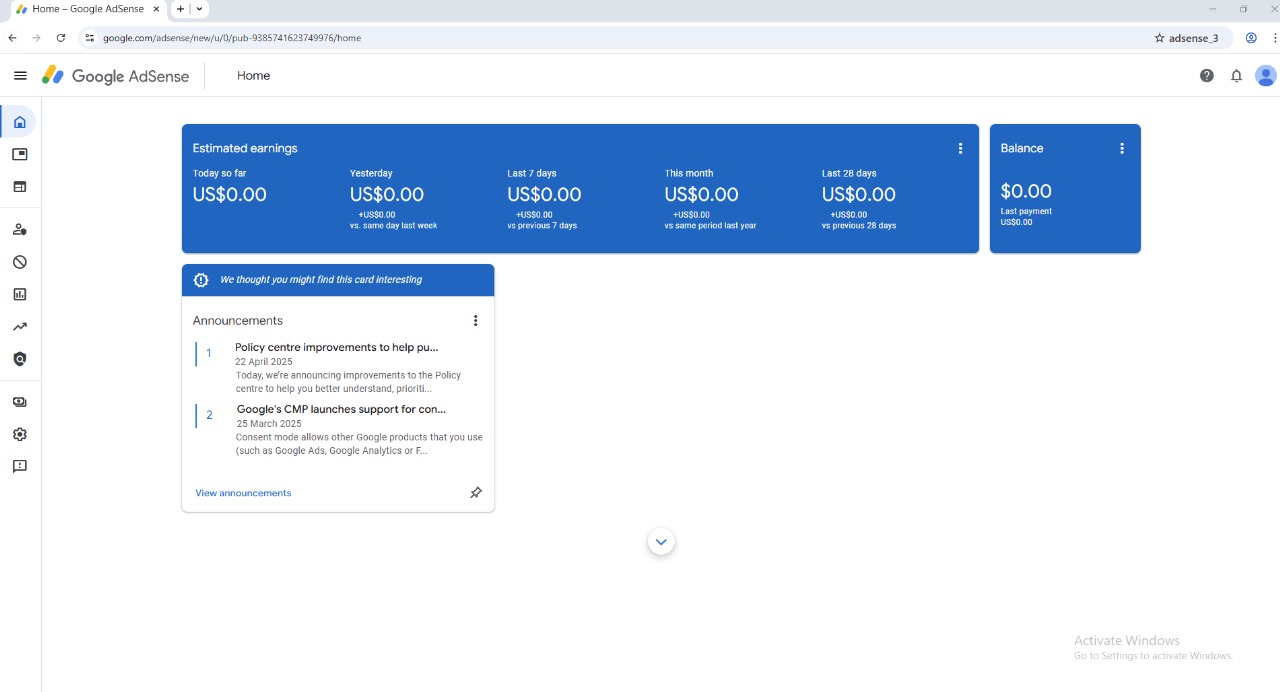Open the Google account avatar

1265,76
